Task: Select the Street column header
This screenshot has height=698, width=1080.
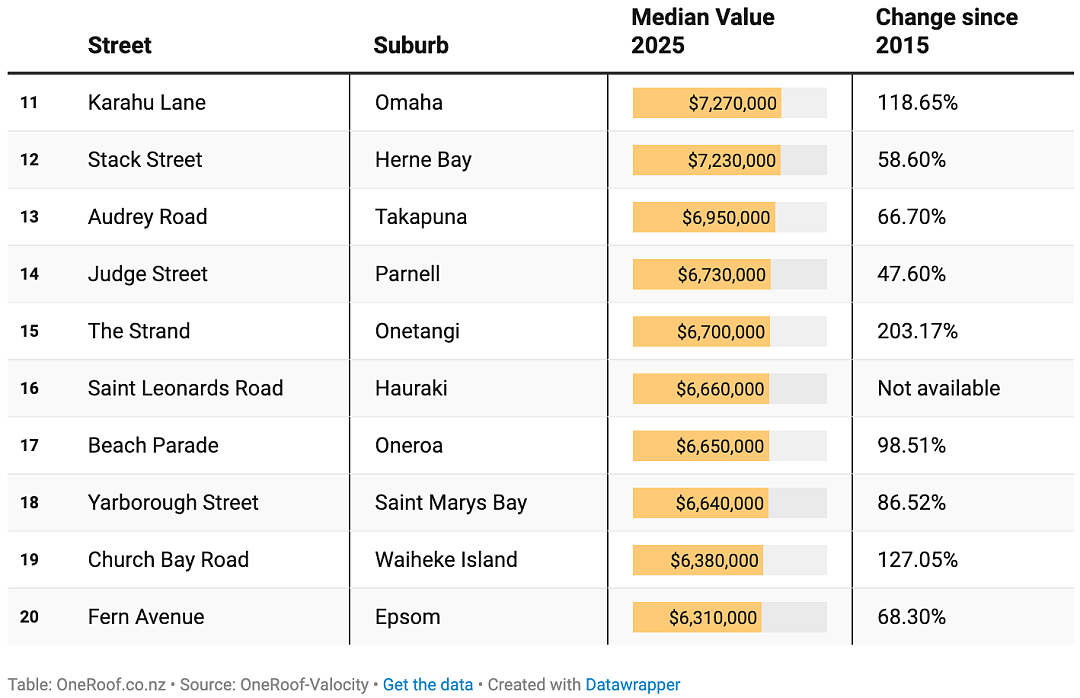Action: [119, 45]
